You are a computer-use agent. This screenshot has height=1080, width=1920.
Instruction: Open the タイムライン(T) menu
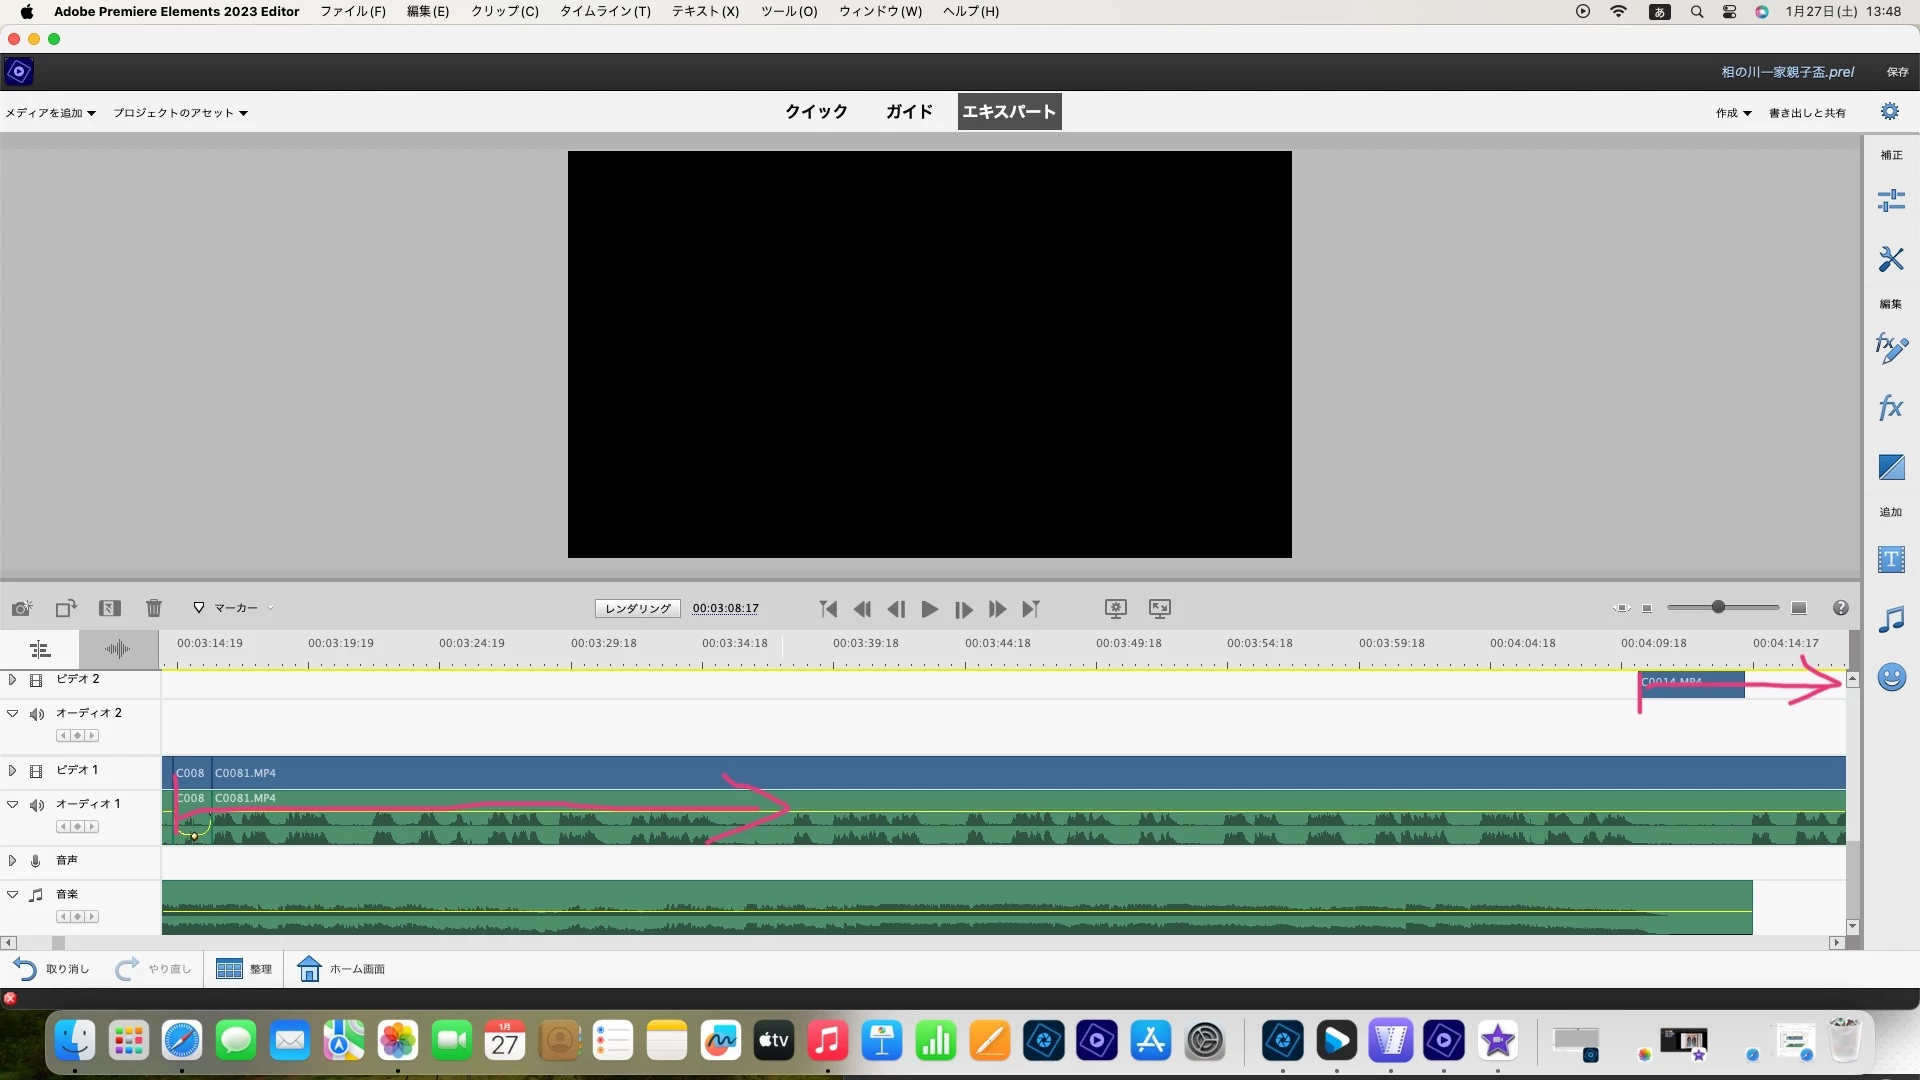[604, 11]
